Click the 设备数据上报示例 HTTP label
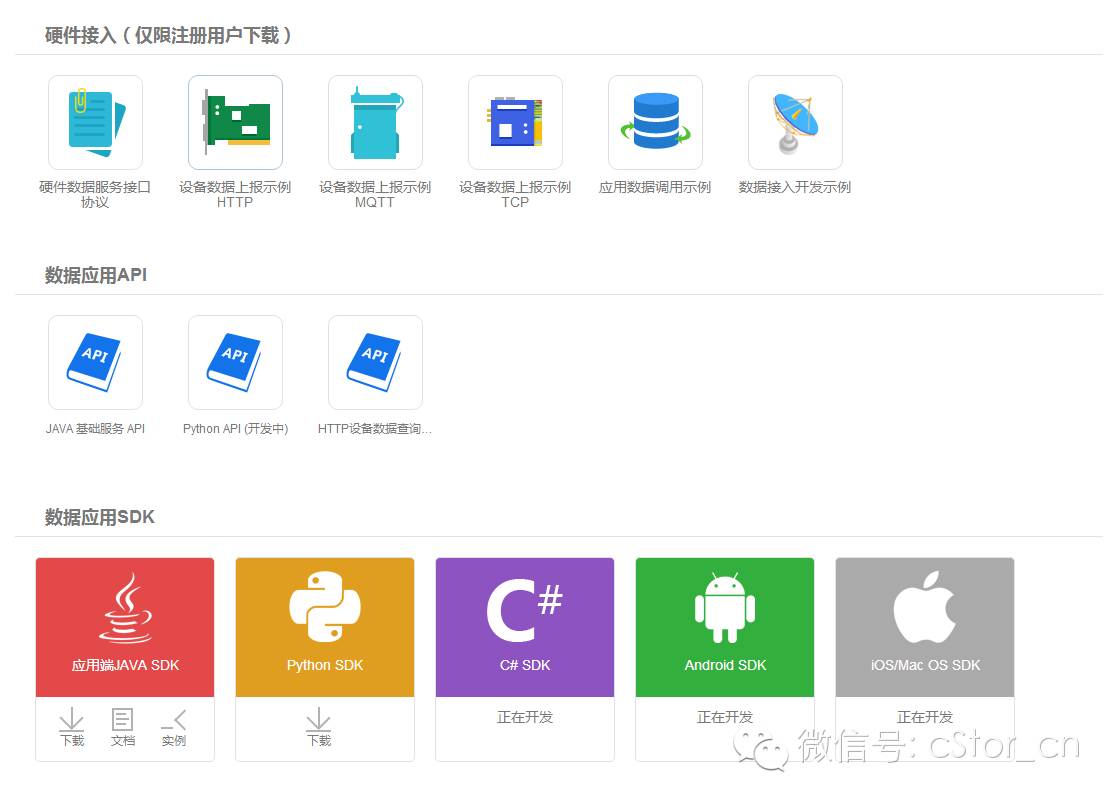1118x804 pixels. pyautogui.click(x=235, y=195)
